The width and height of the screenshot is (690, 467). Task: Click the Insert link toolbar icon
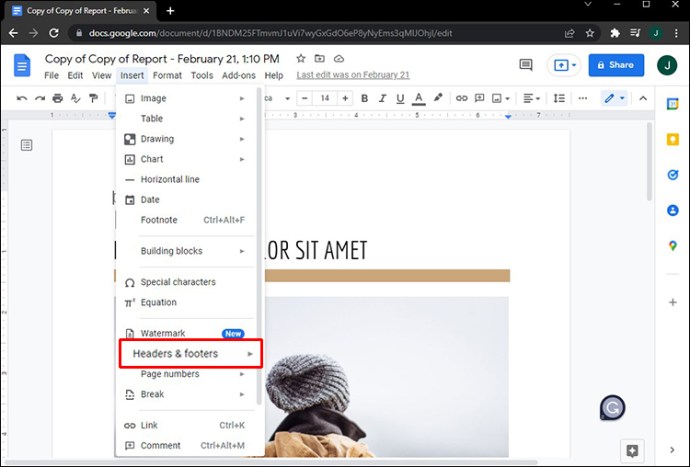click(x=462, y=98)
